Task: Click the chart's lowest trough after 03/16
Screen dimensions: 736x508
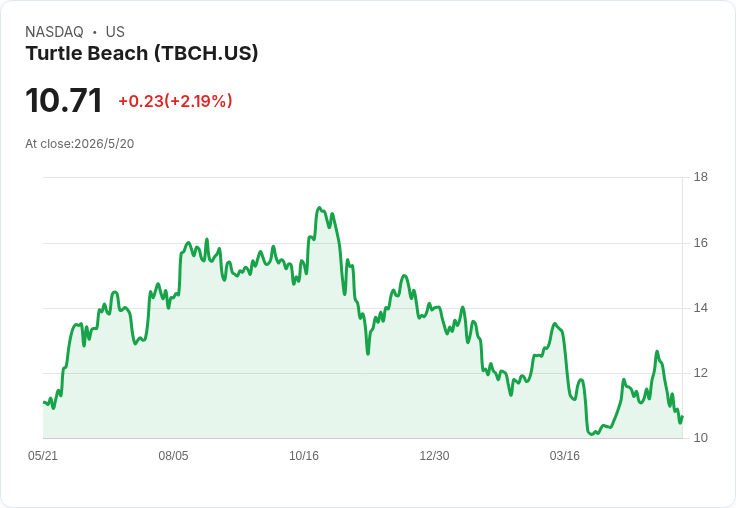Action: pos(592,434)
